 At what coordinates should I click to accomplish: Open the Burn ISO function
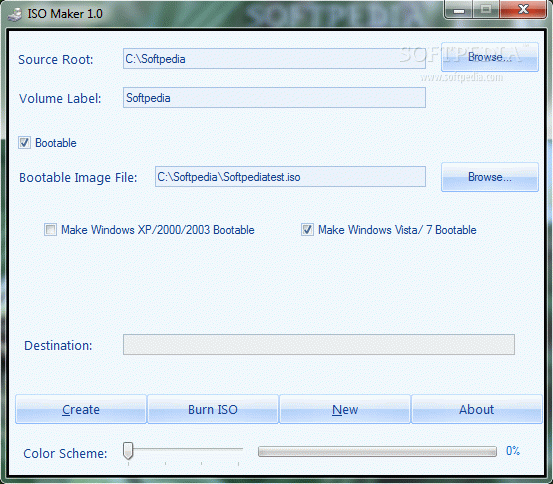[x=213, y=409]
